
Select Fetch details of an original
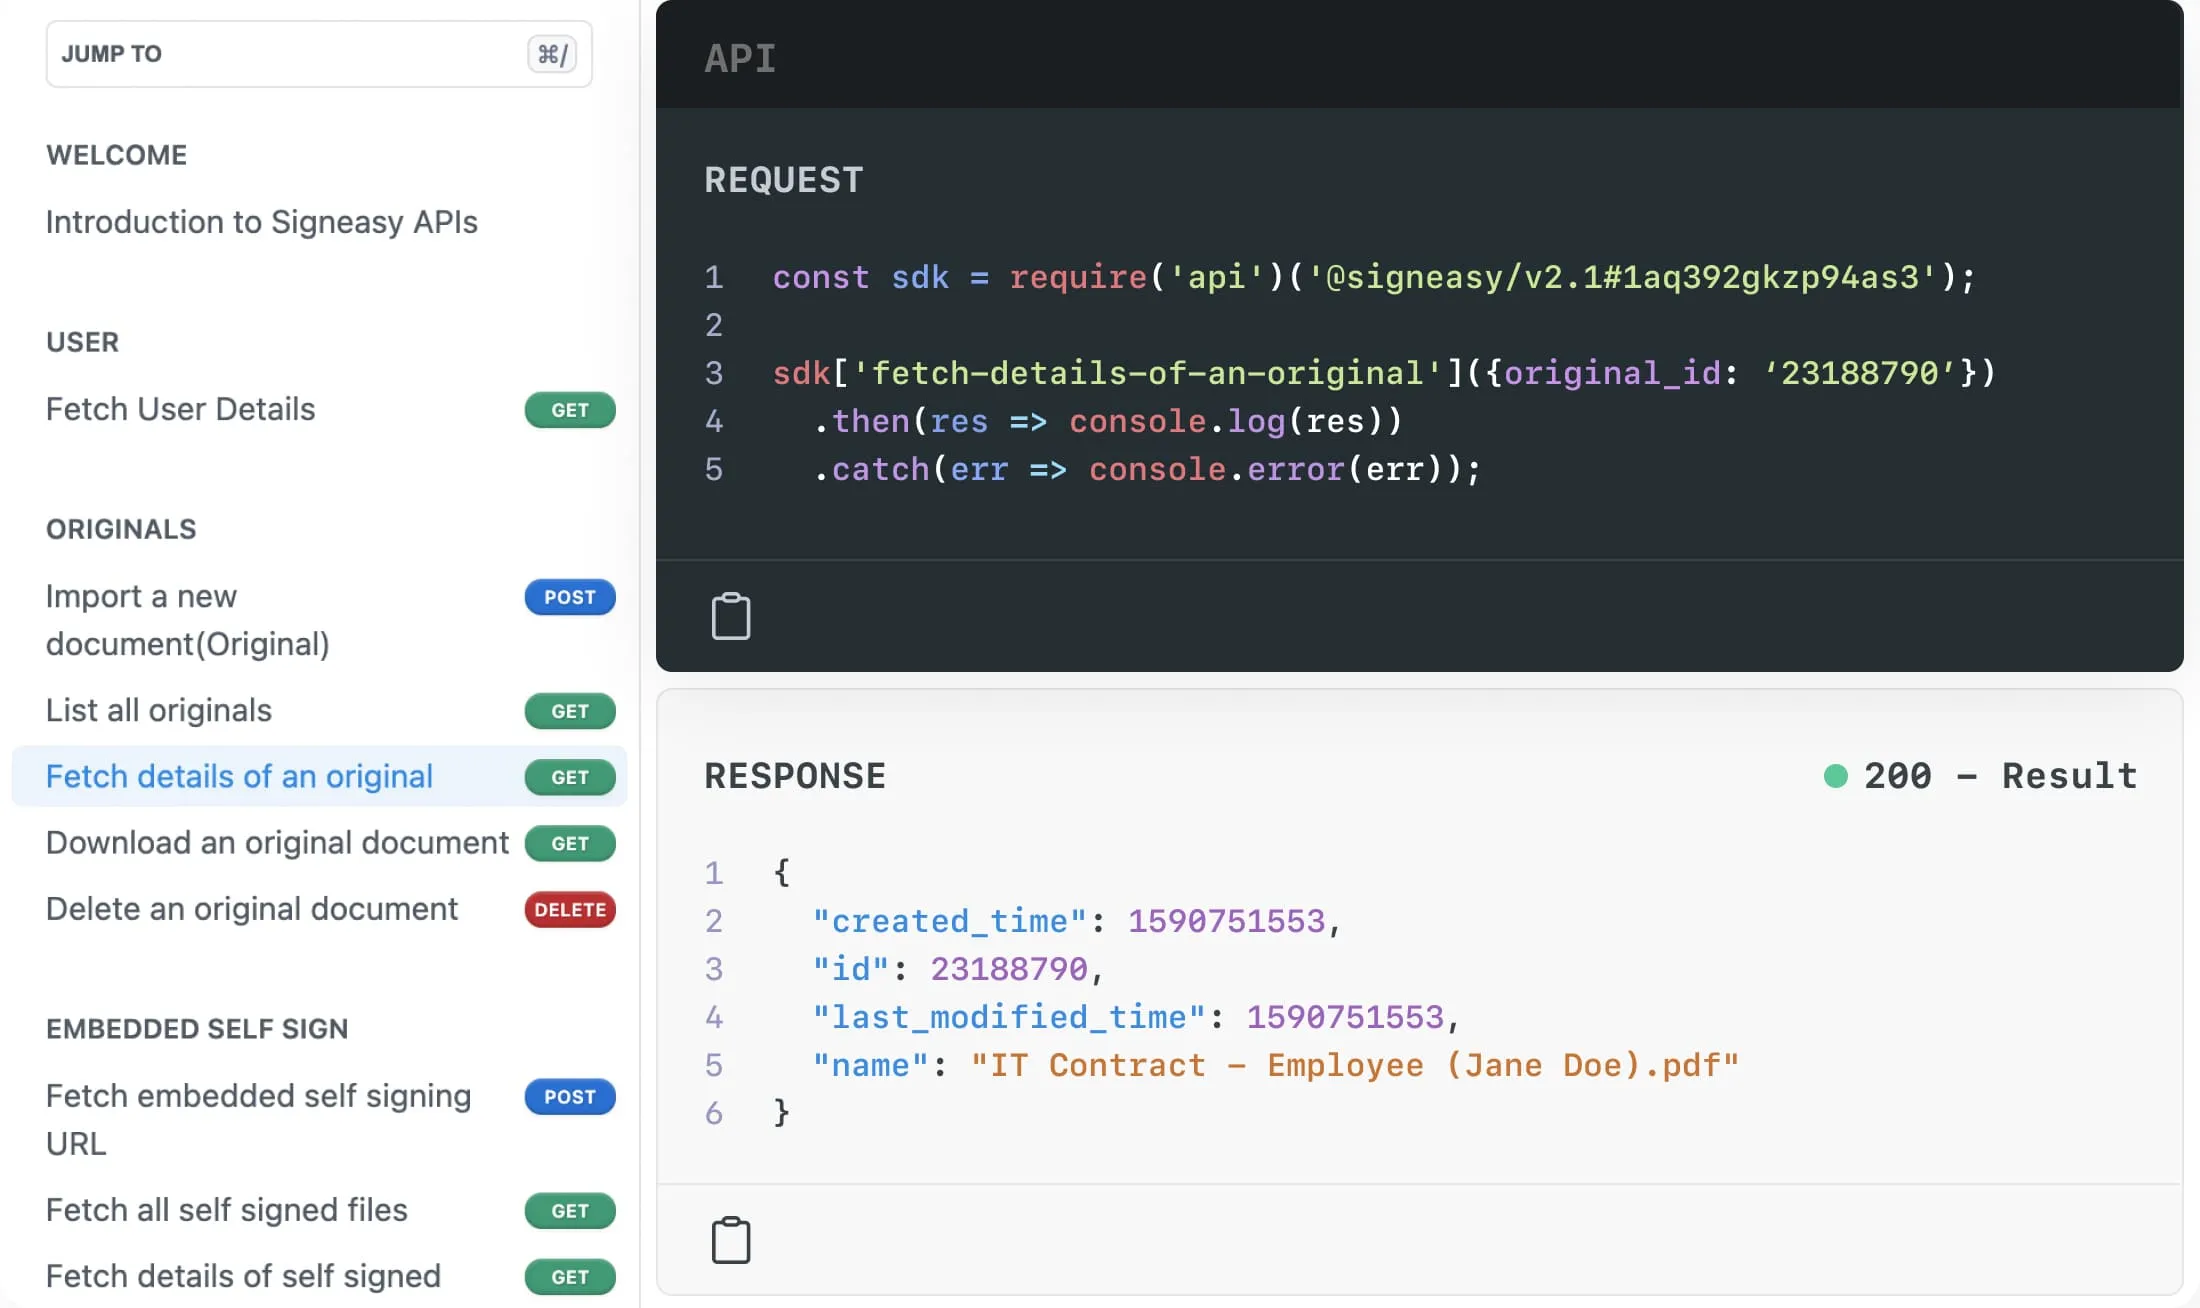pos(239,776)
